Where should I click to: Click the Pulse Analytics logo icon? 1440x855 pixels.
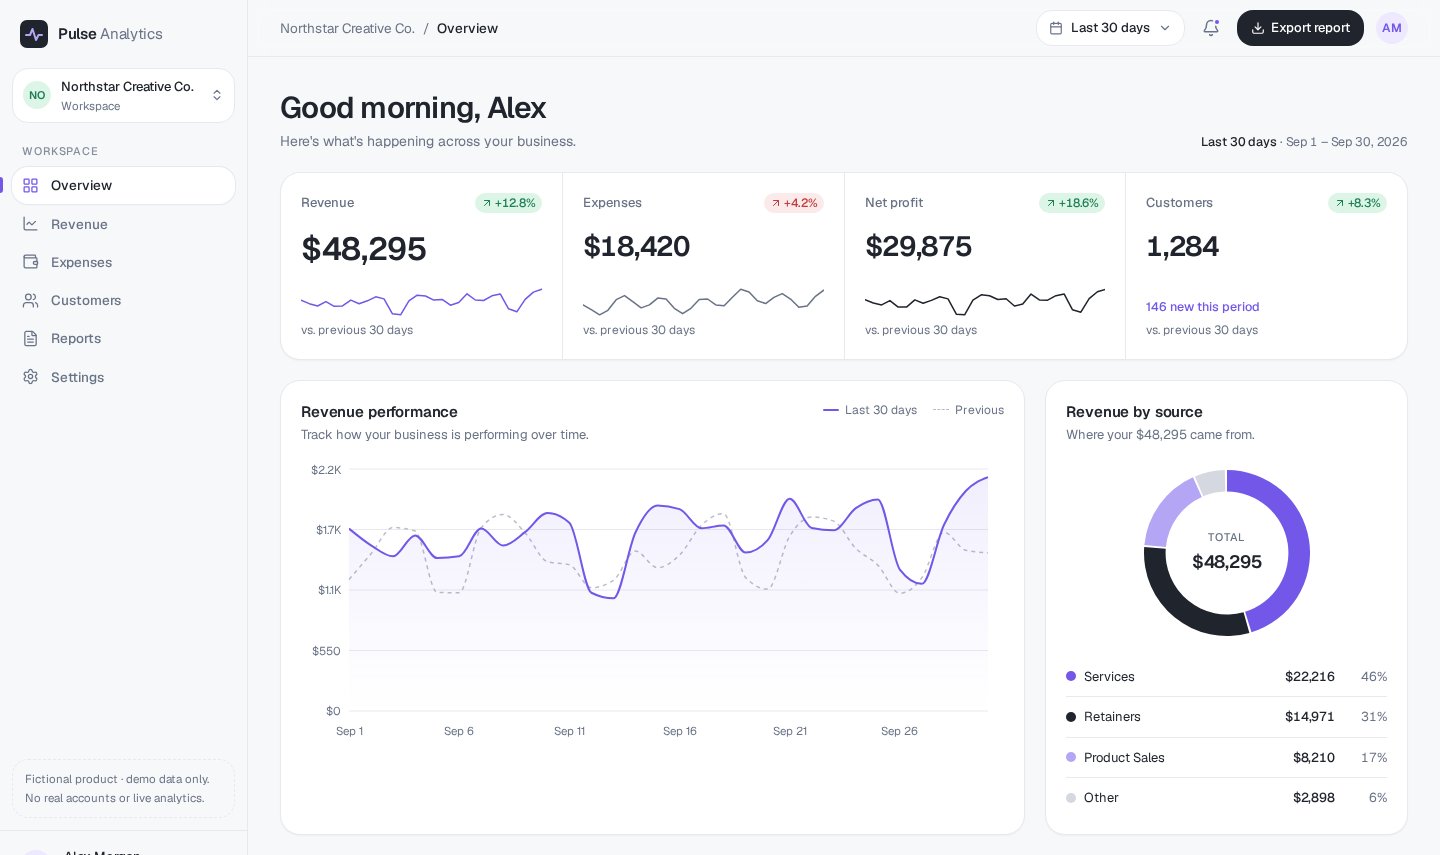pos(34,34)
